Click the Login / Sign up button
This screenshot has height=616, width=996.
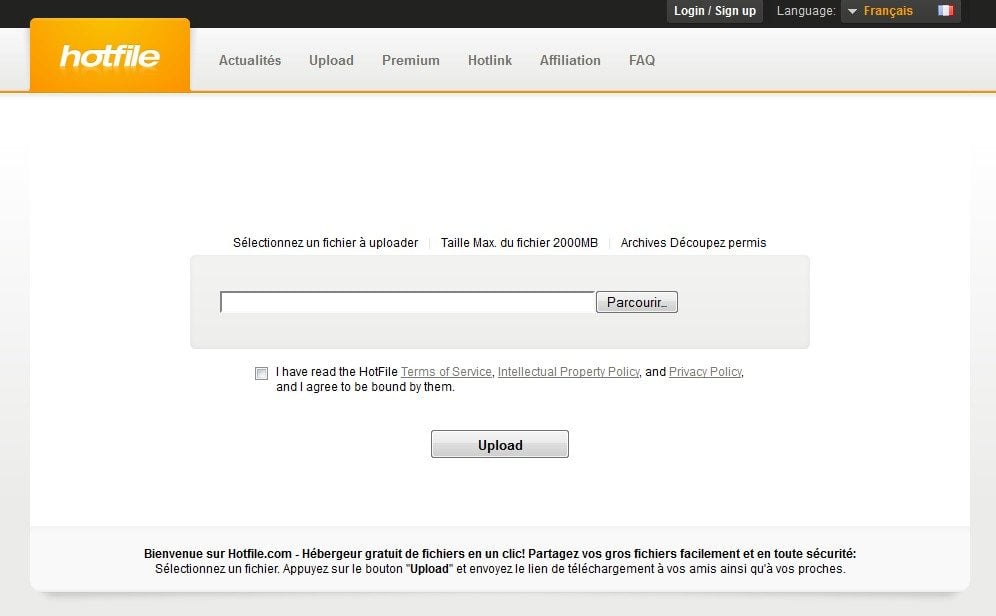(714, 11)
